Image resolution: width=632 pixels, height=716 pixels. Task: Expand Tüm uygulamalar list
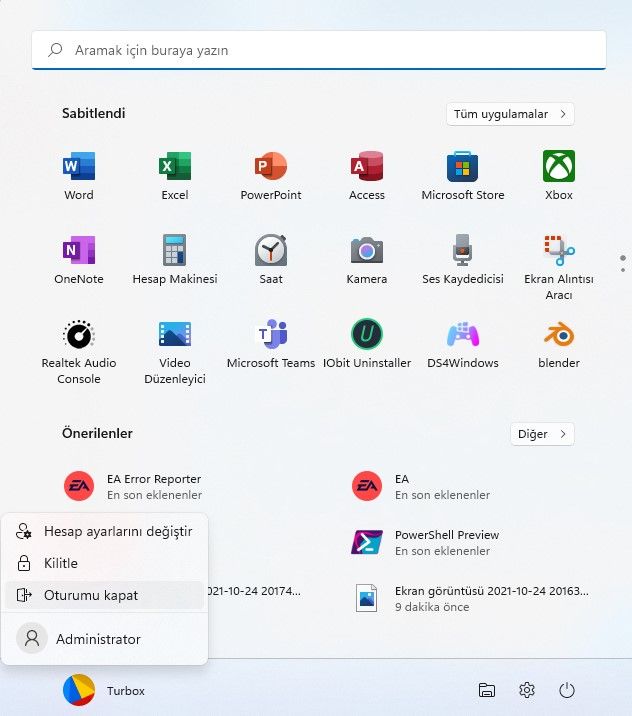pyautogui.click(x=510, y=114)
